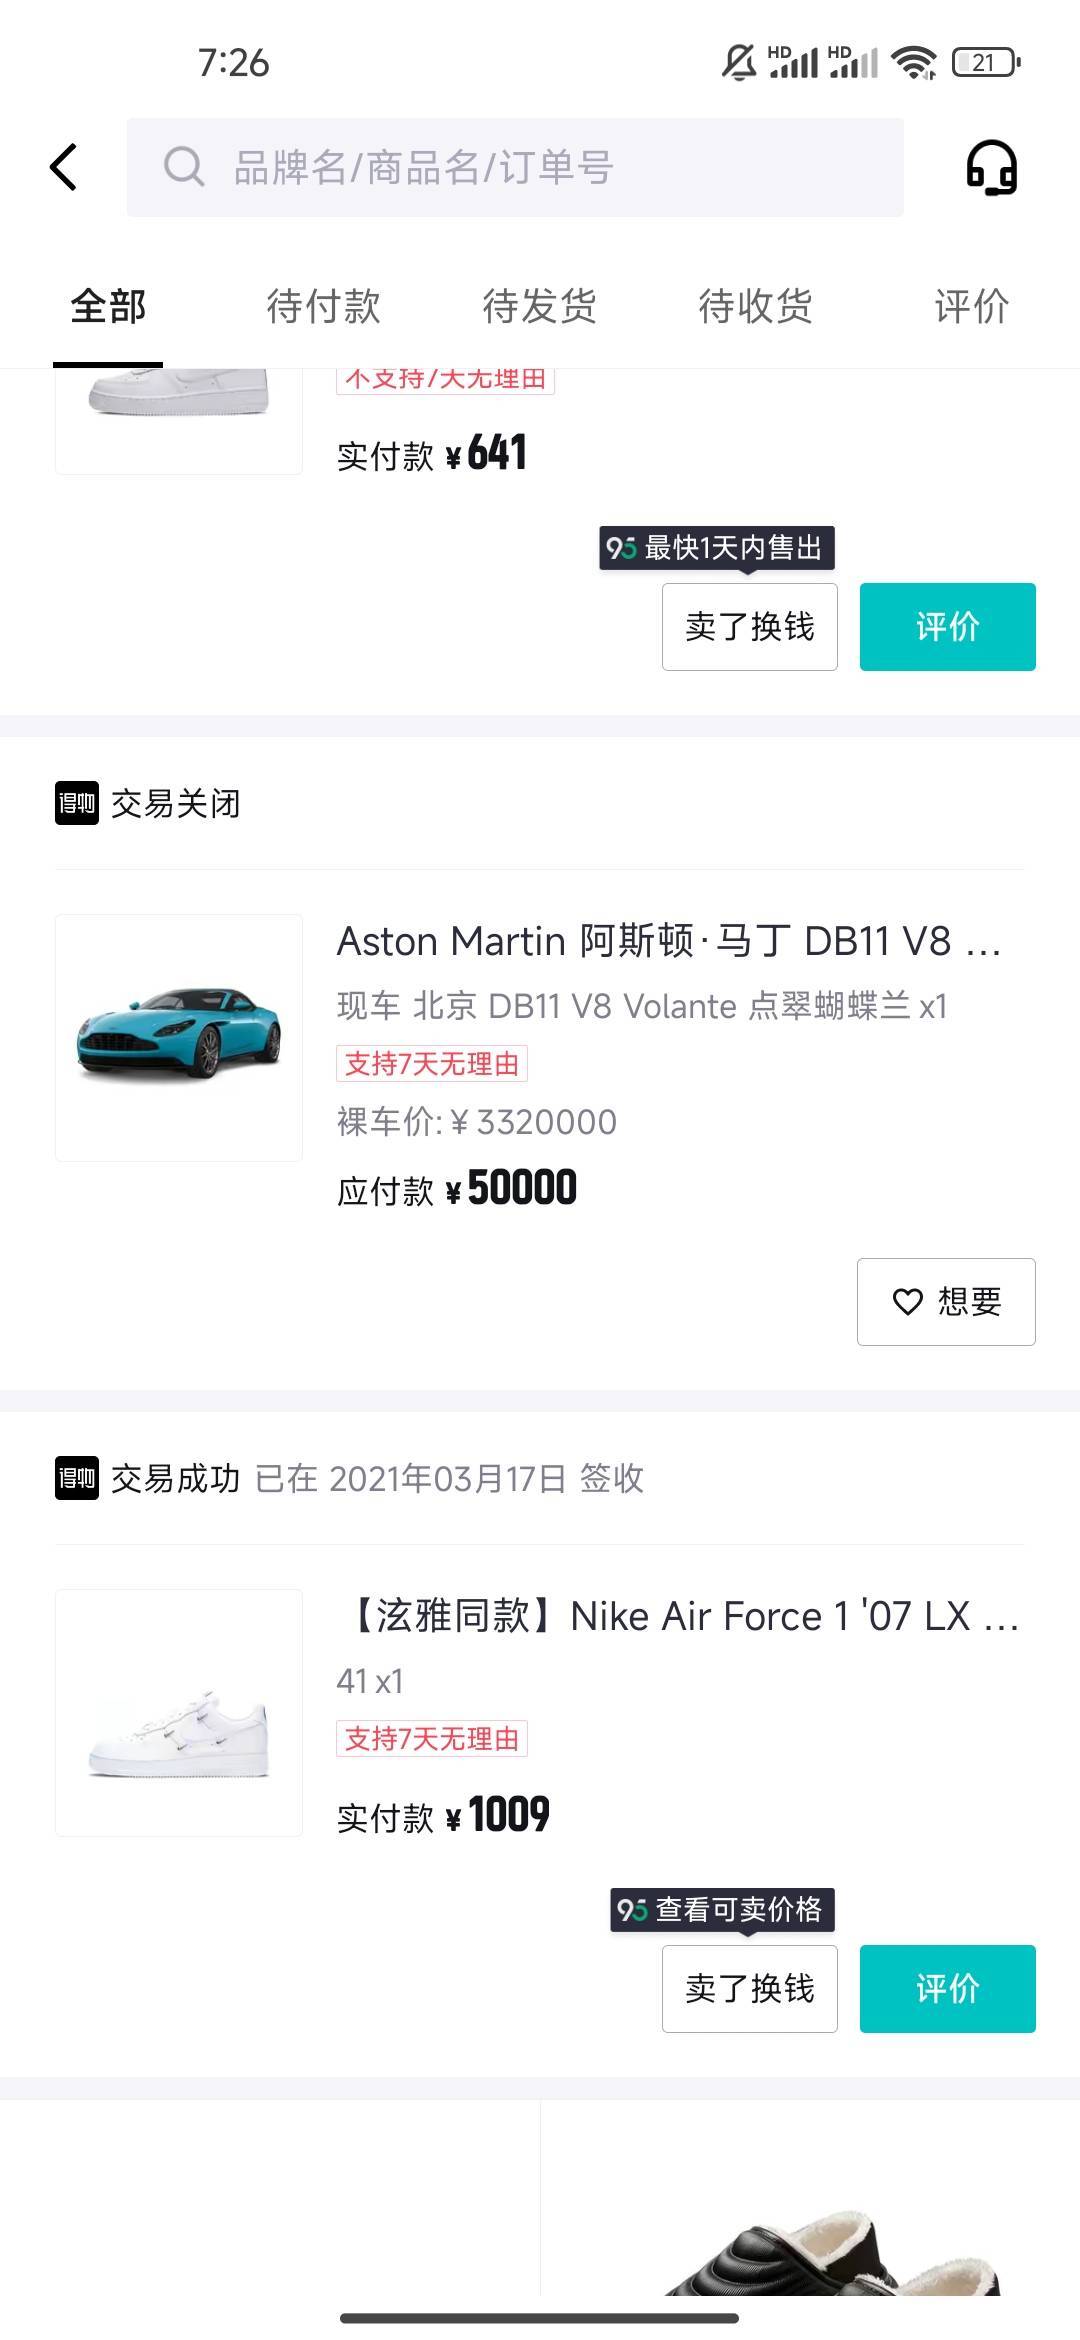Open the blue Aston Martin car thumbnail

click(179, 1037)
